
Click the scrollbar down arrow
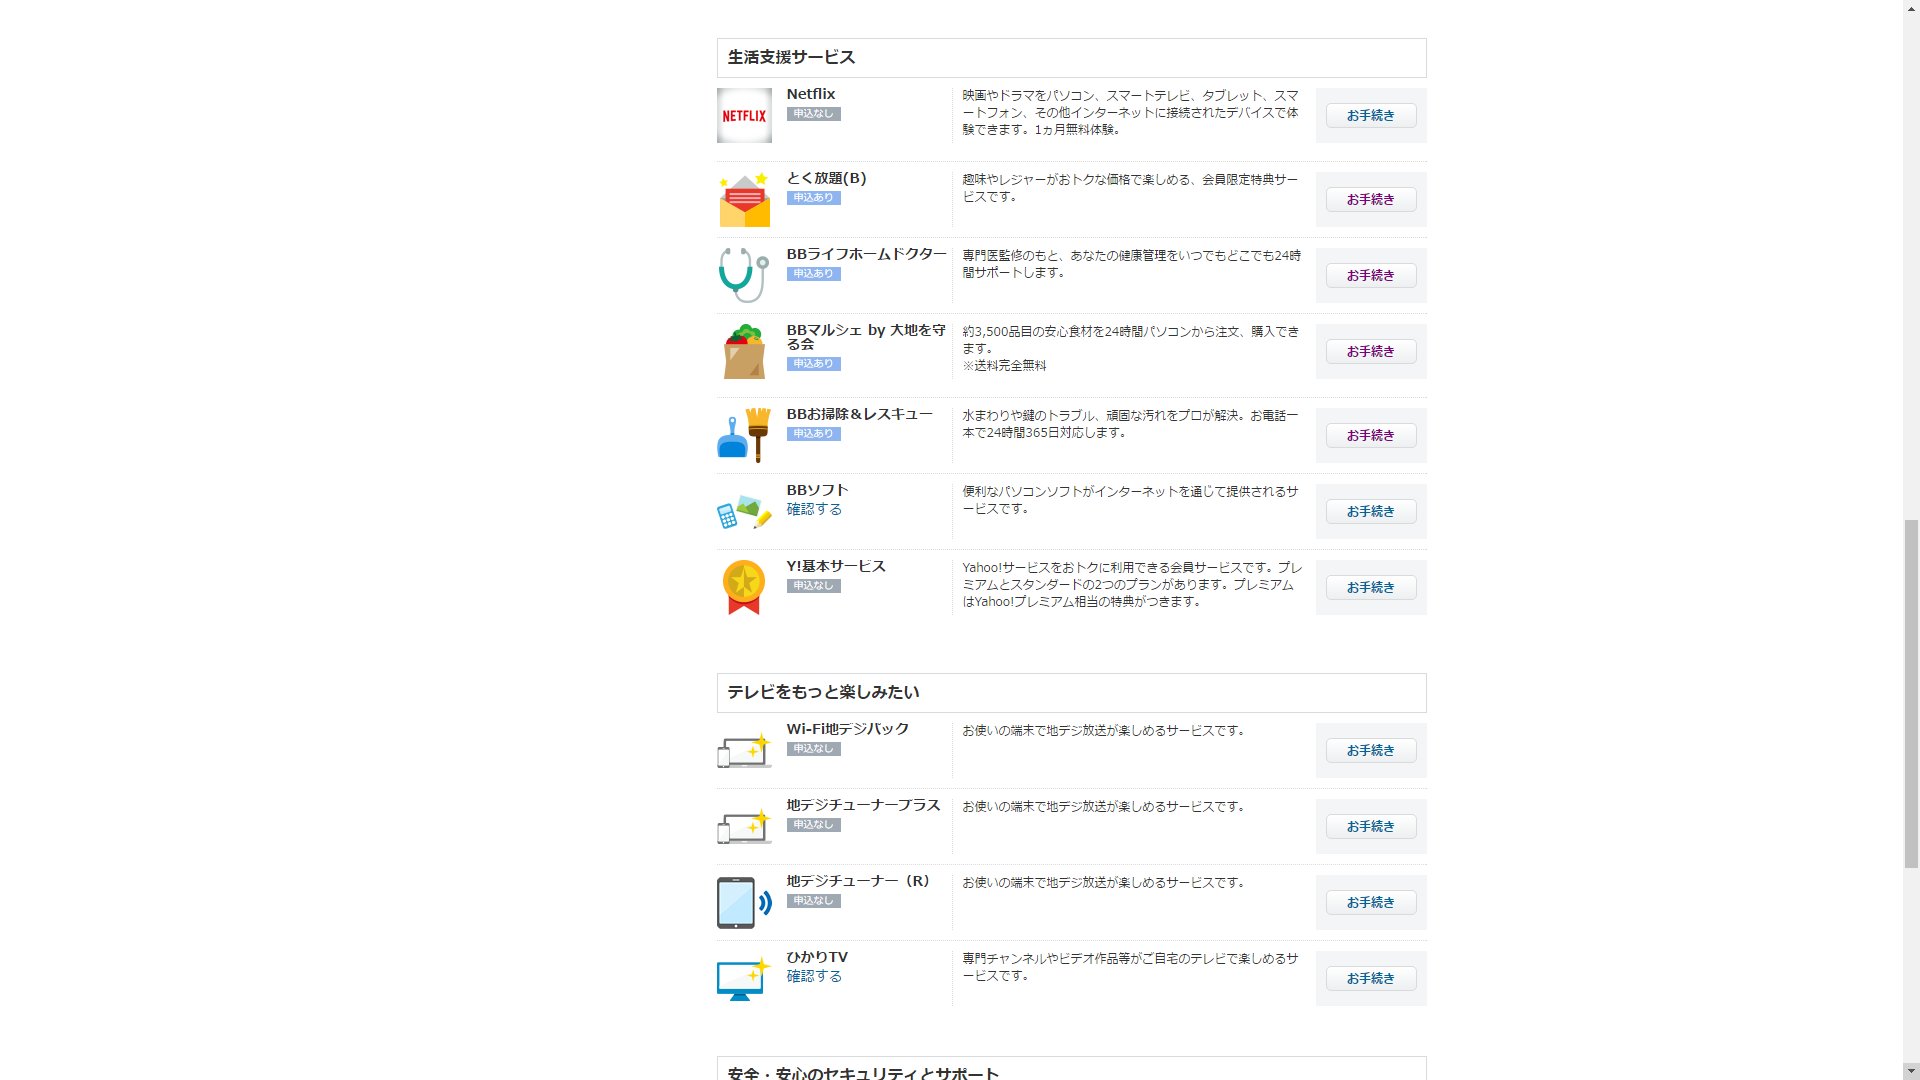click(1911, 1071)
